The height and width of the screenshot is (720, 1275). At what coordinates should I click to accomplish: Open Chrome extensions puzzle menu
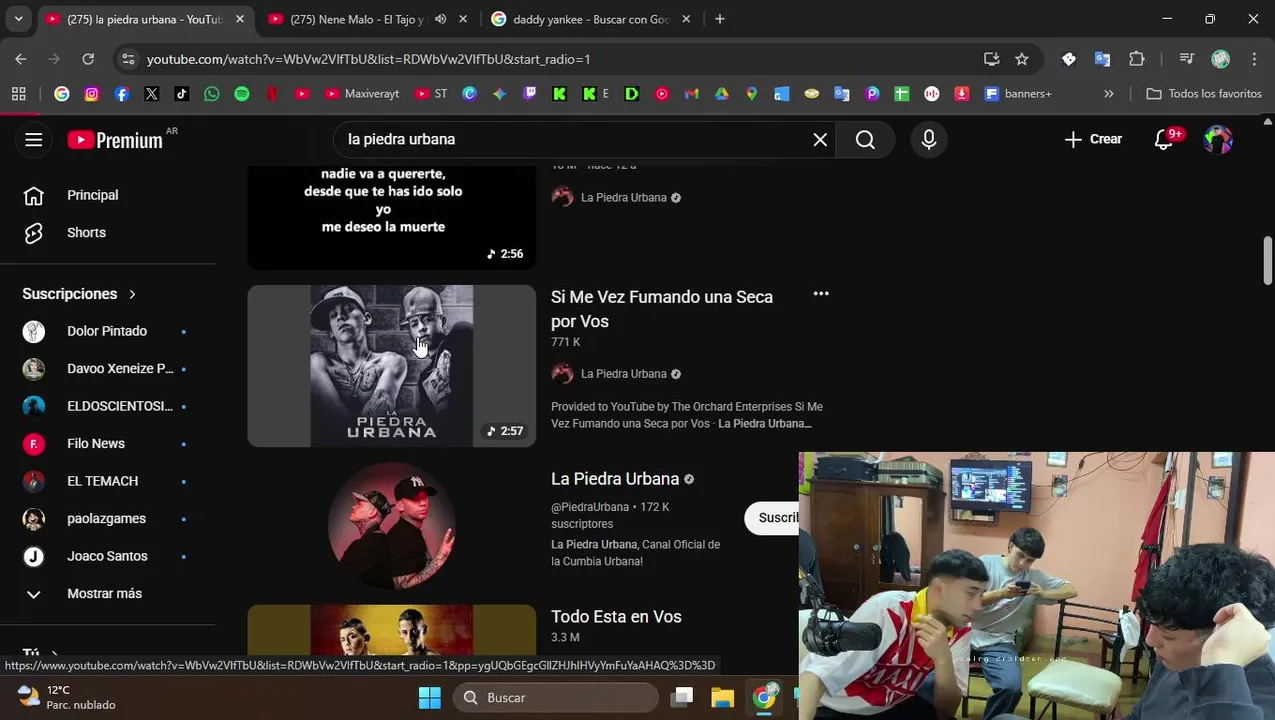(1137, 59)
